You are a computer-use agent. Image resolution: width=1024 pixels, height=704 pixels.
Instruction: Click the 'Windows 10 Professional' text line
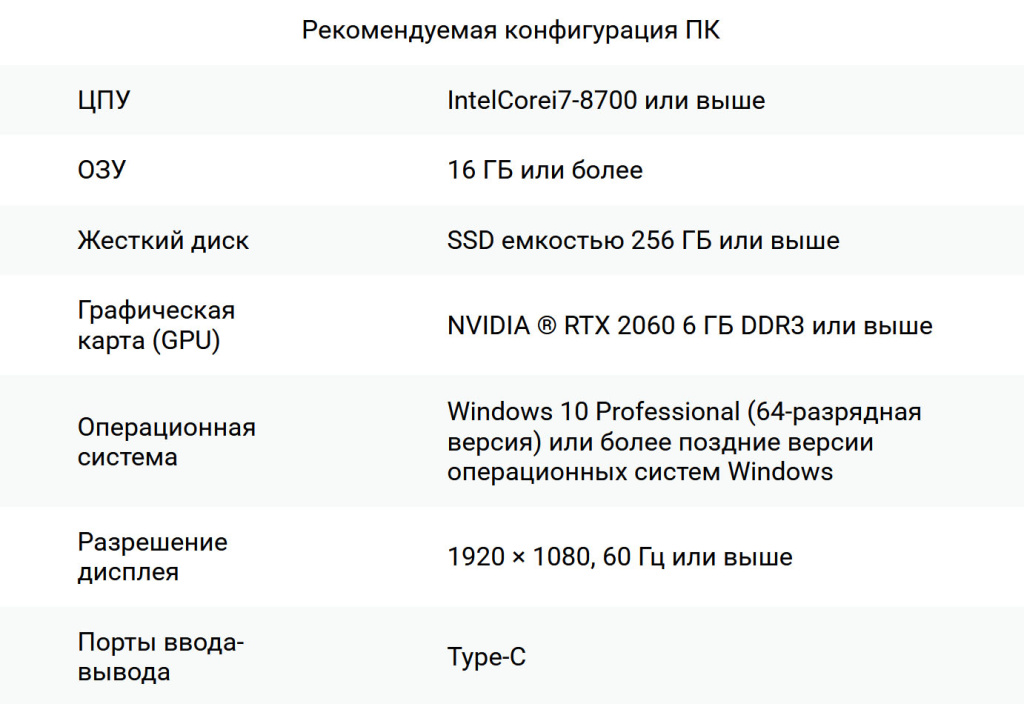coord(591,411)
